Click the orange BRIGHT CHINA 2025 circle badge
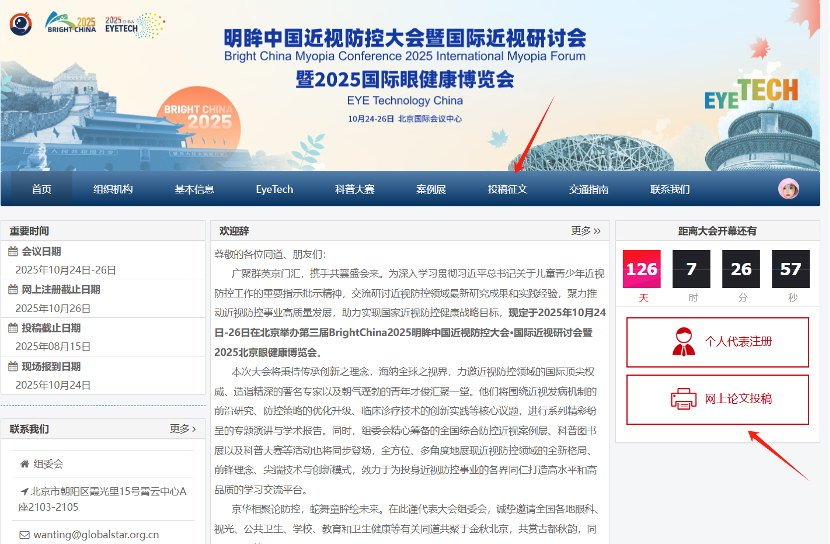830x544 pixels. (199, 127)
